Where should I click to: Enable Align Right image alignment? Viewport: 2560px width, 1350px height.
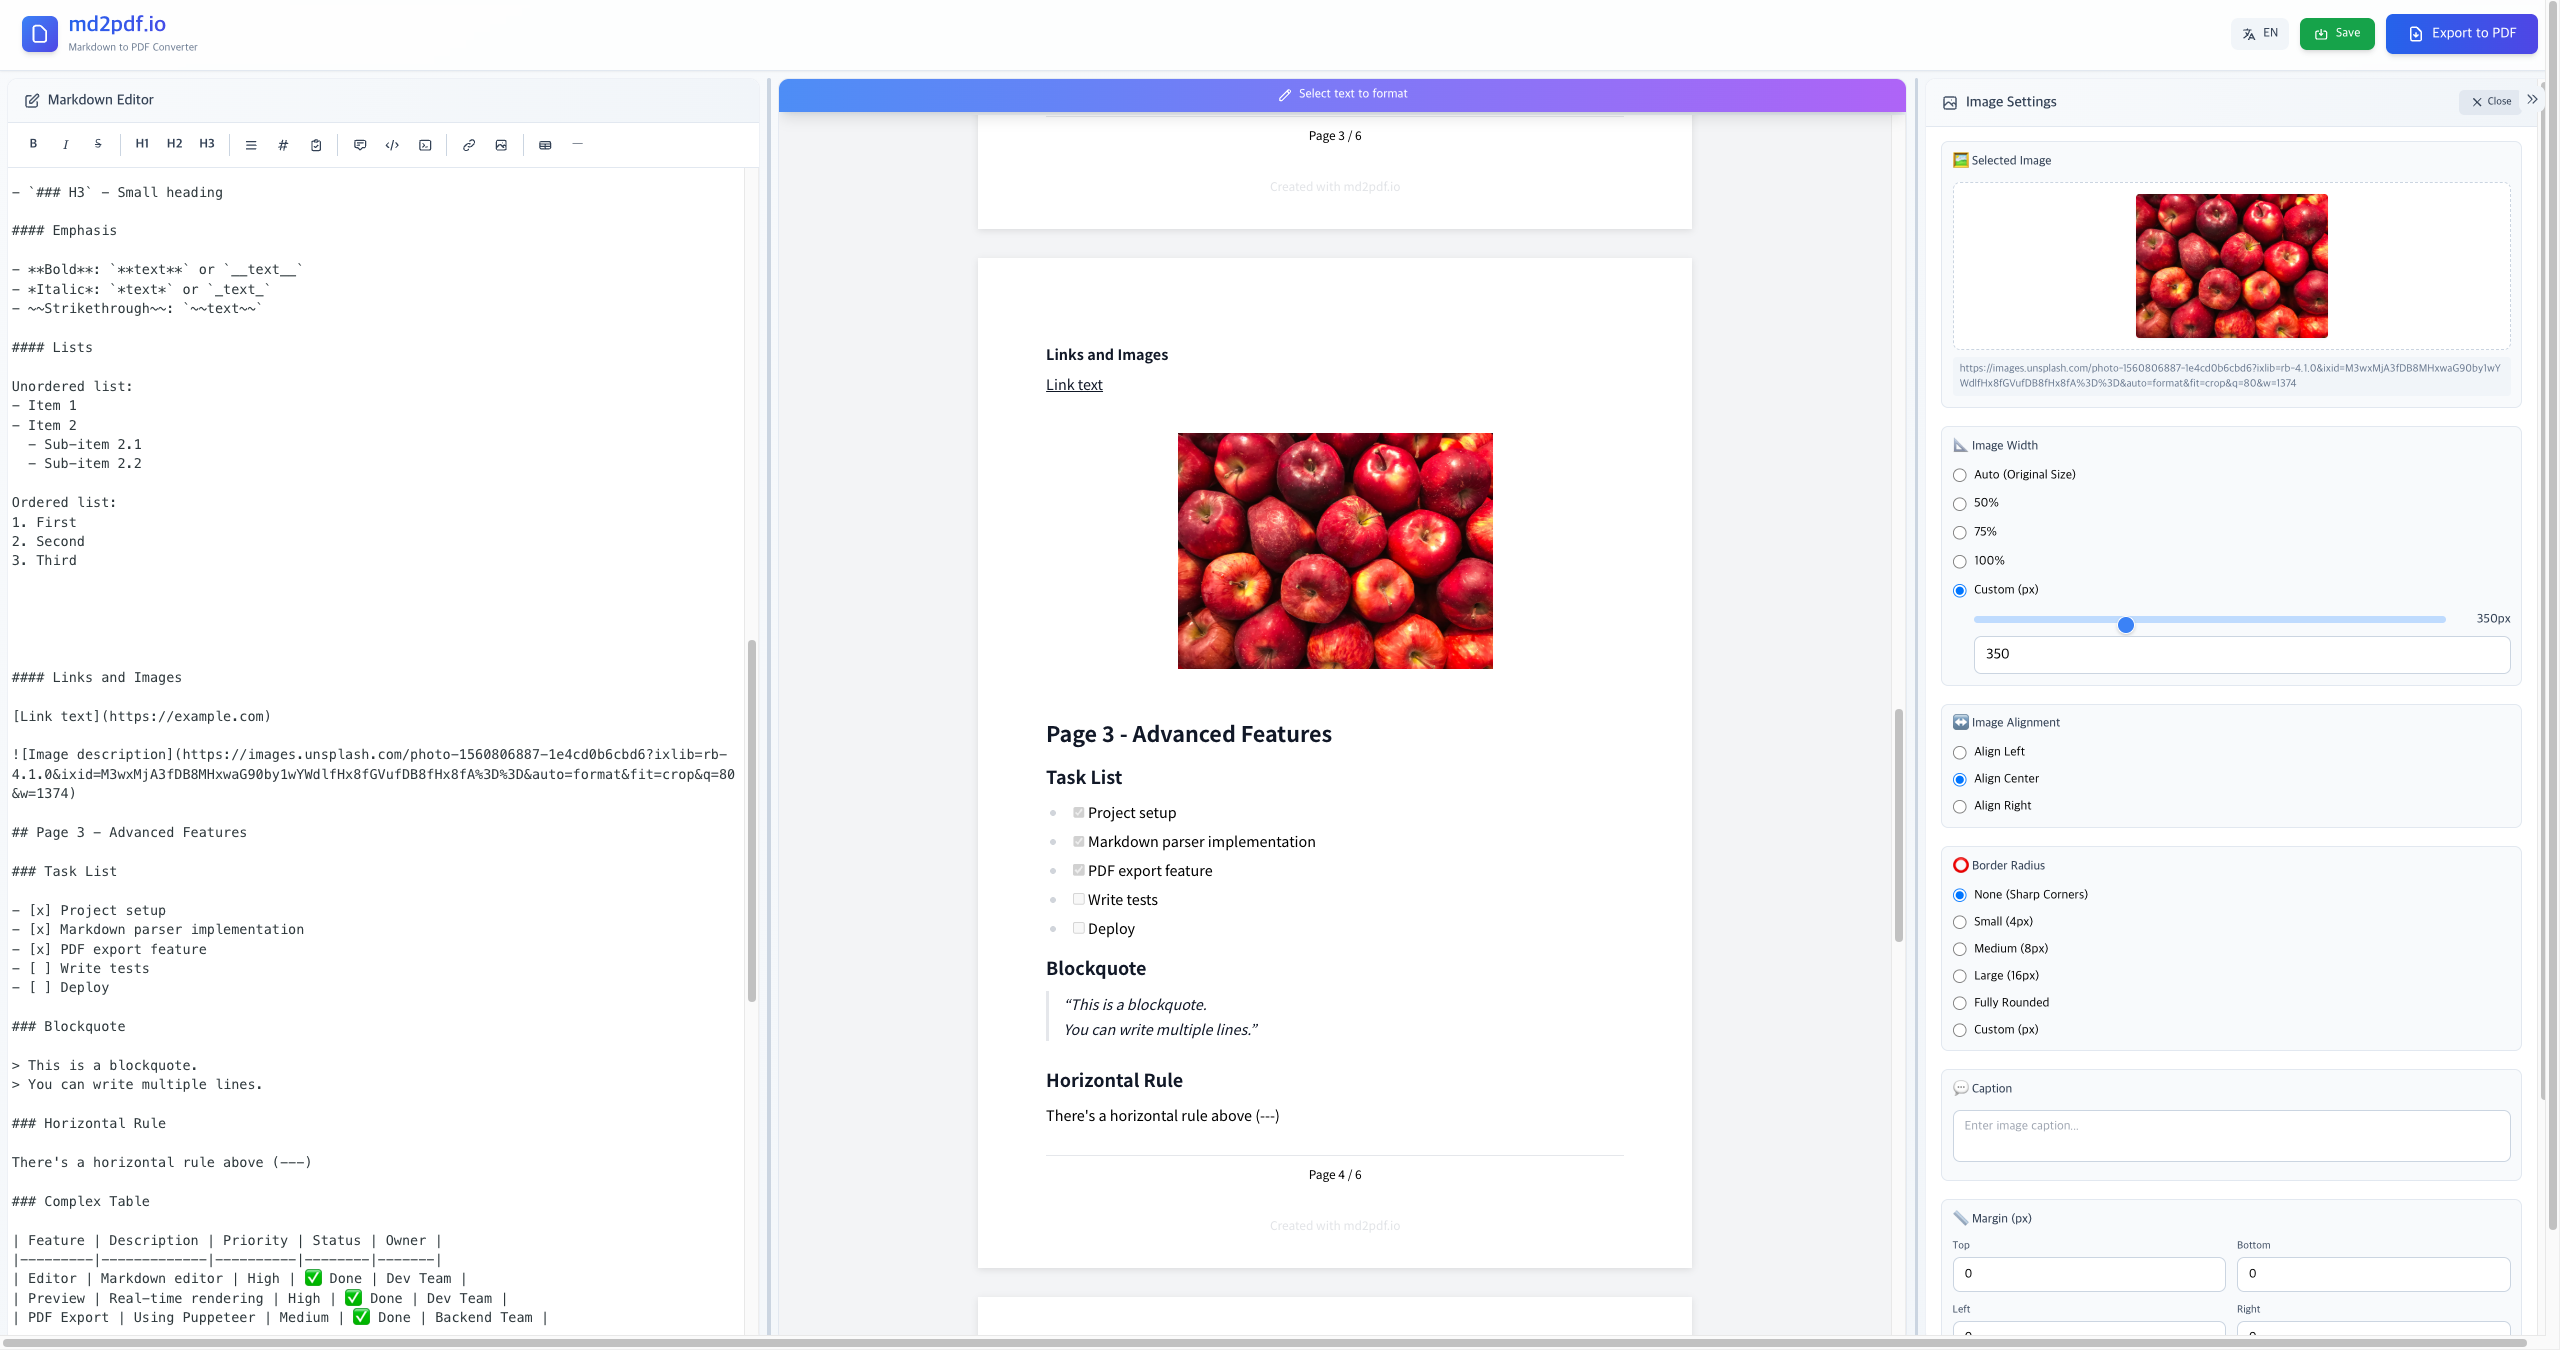[1959, 806]
